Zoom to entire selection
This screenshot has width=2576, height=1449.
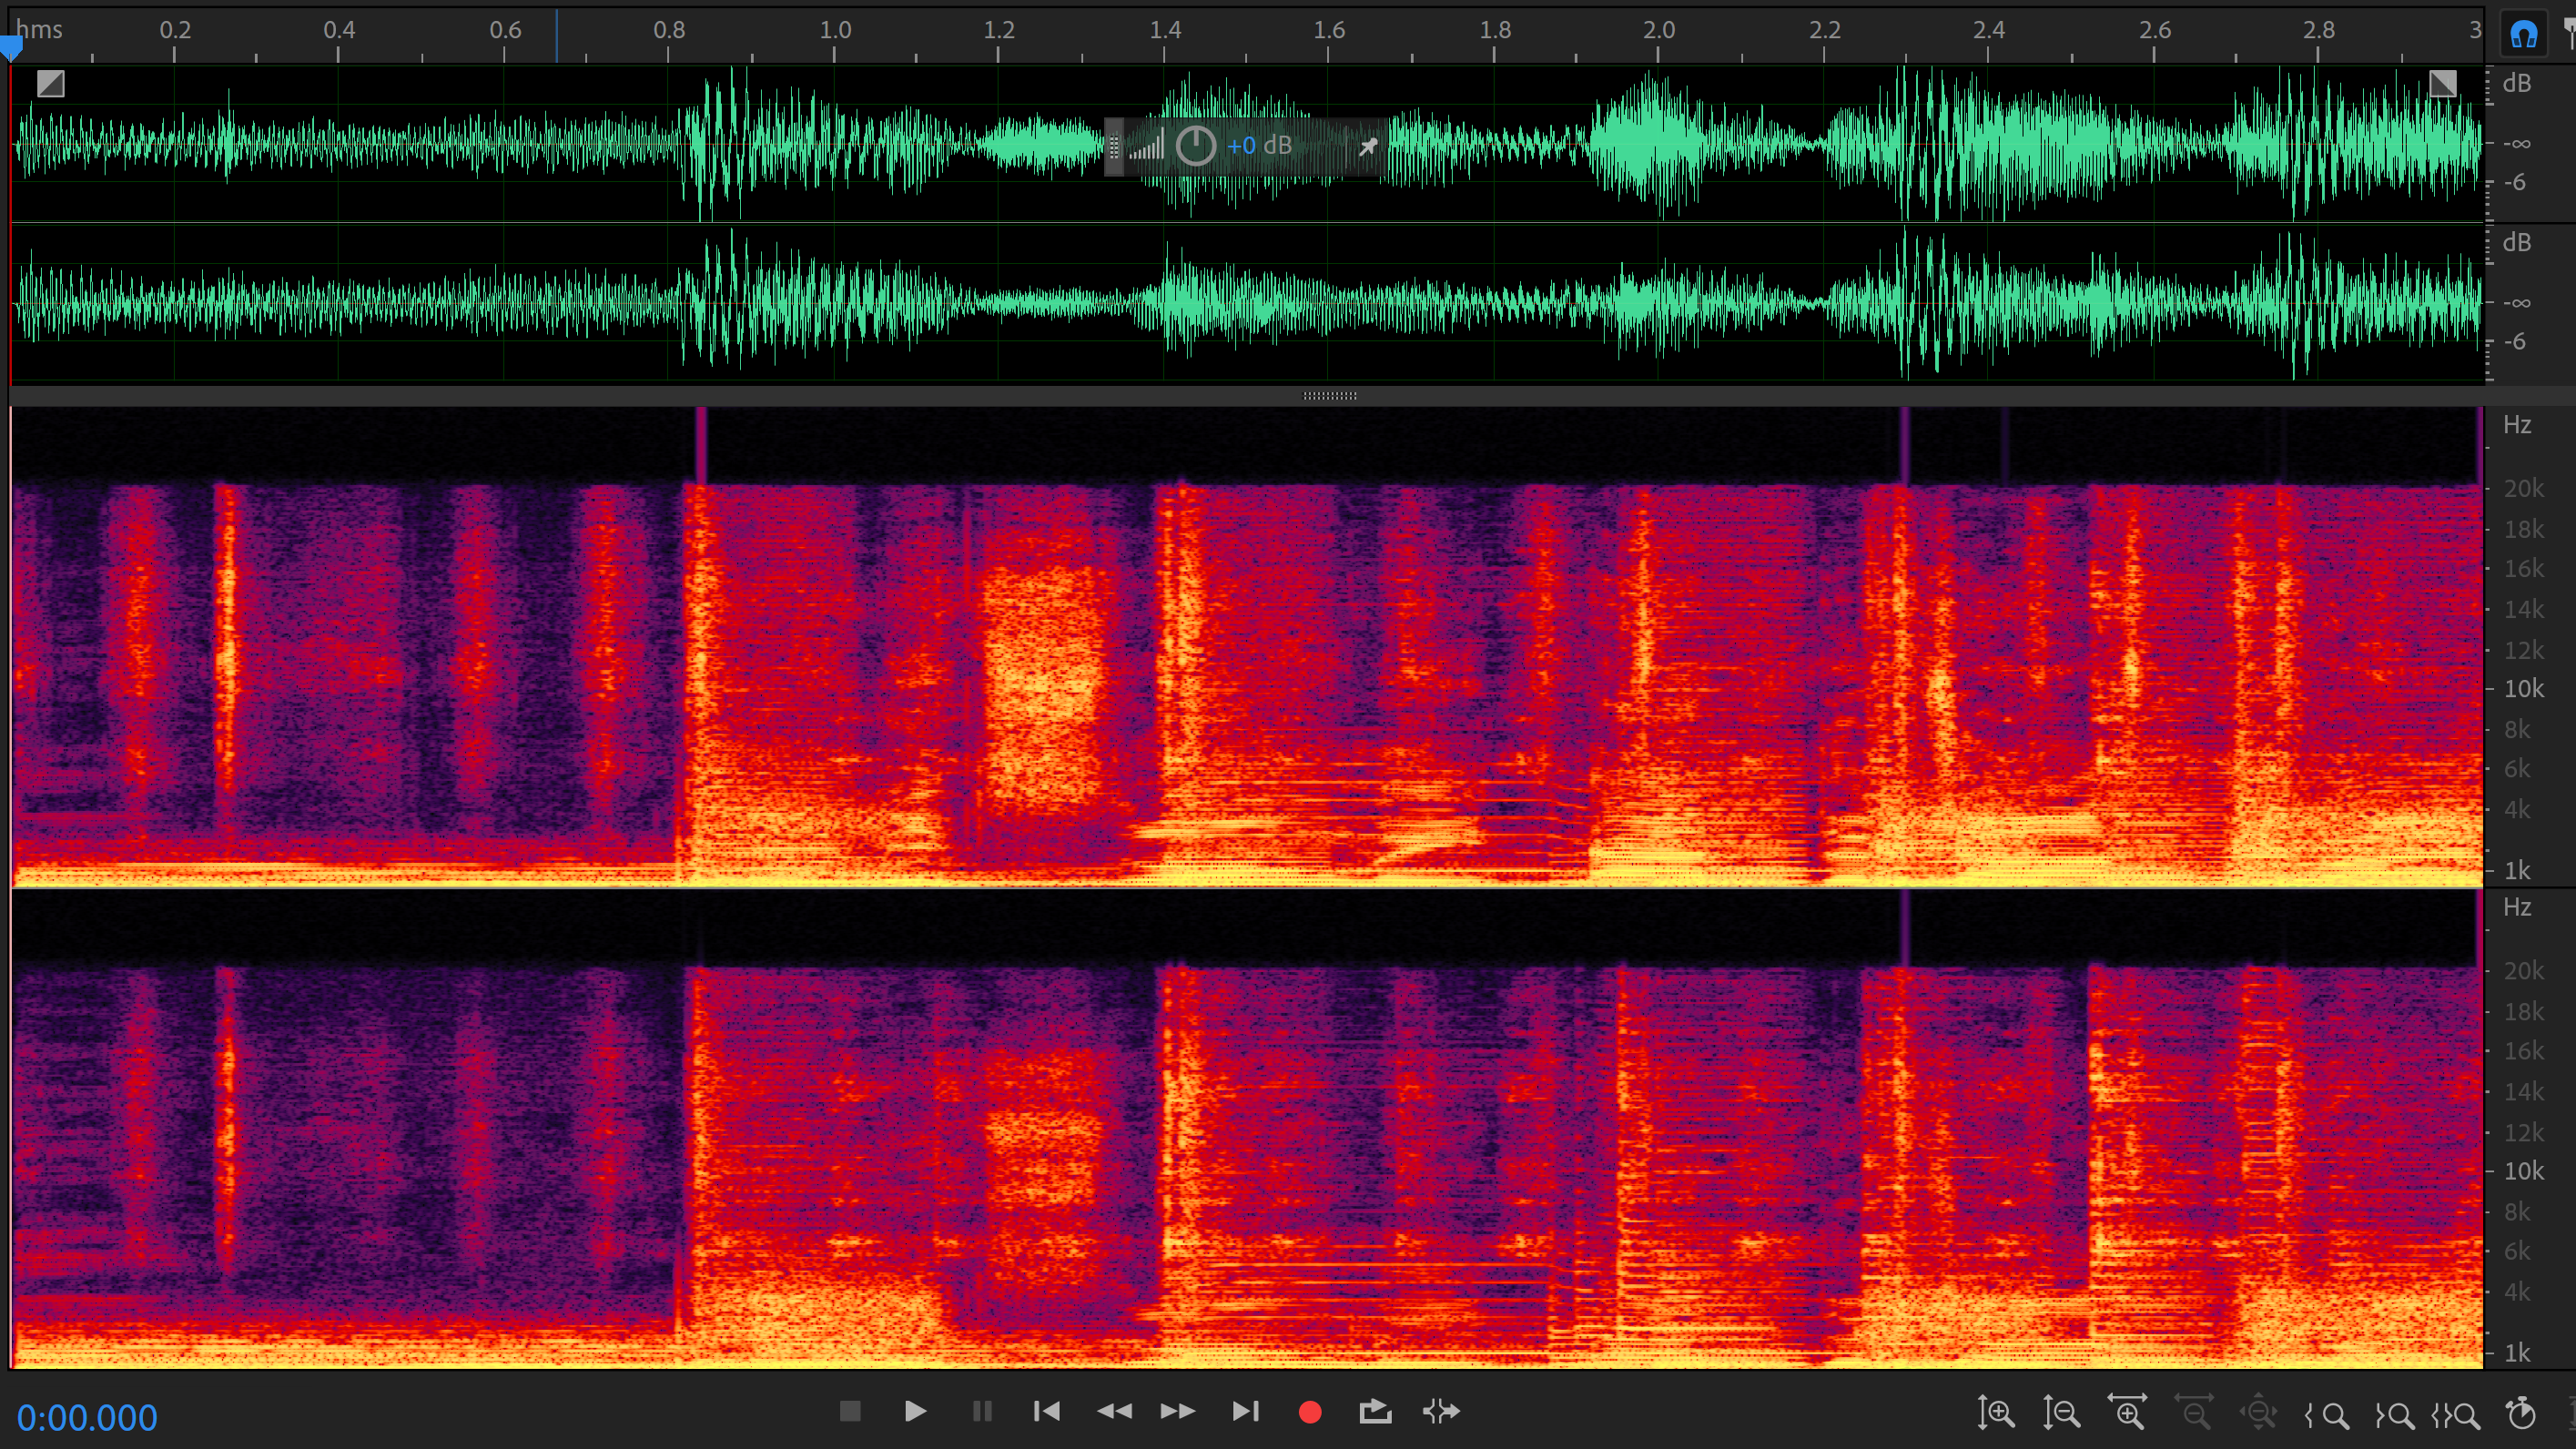[2455, 1415]
